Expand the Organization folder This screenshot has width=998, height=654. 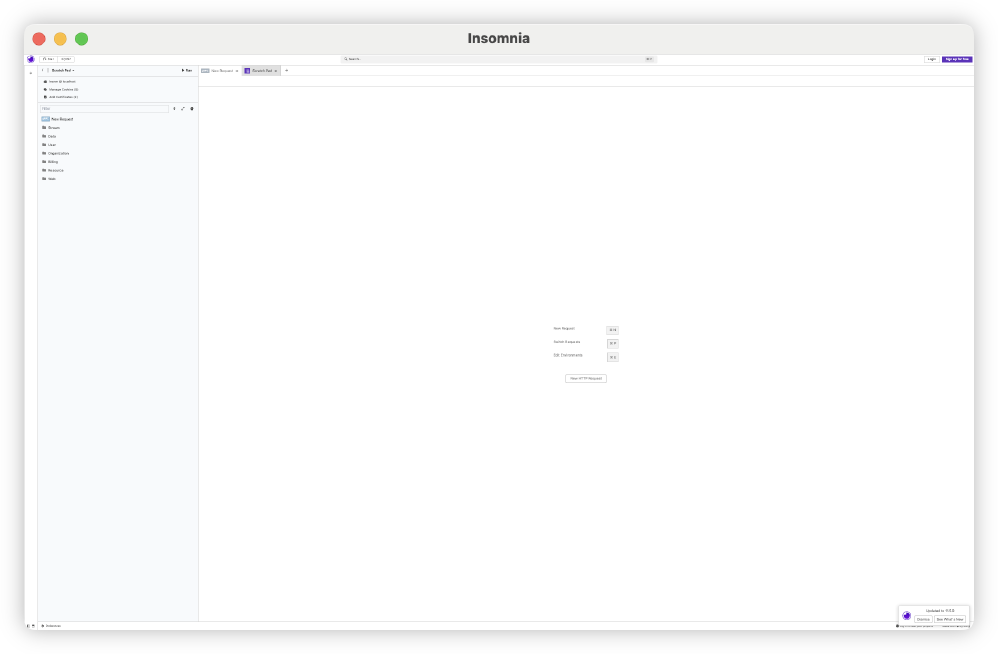coord(118,153)
